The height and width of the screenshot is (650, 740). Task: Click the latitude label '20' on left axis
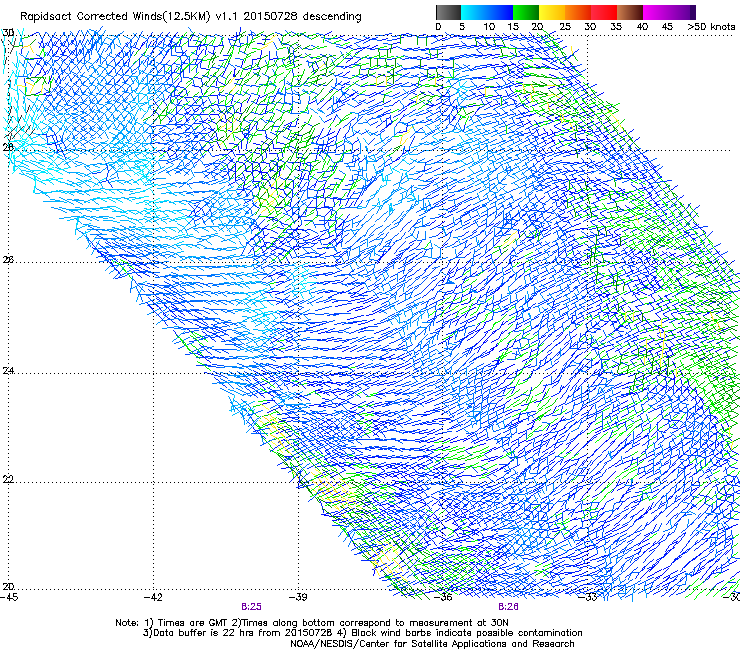click(x=8, y=587)
